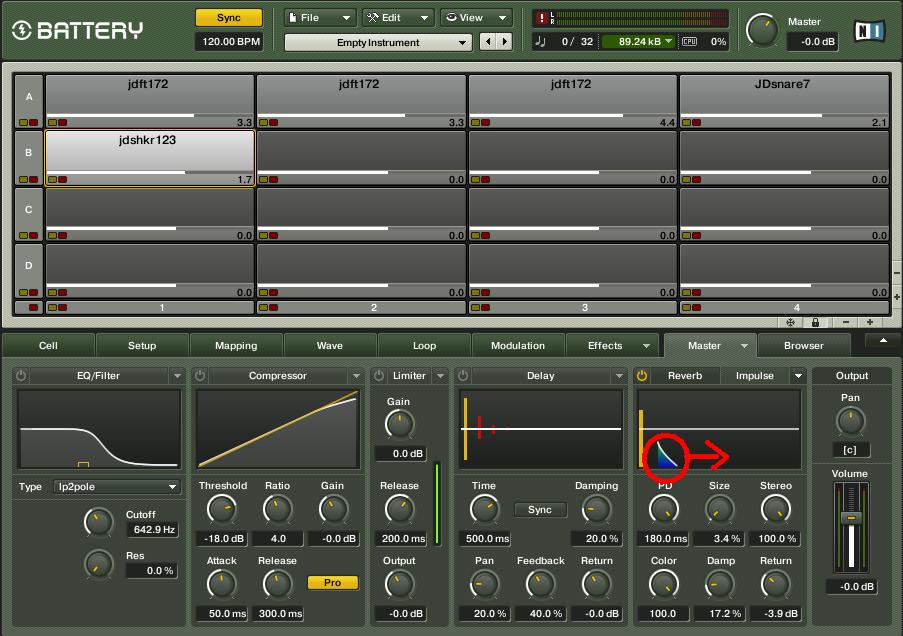Click the Delay Time 500.0 ms value
Viewport: 903px width, 636px height.
coord(485,539)
